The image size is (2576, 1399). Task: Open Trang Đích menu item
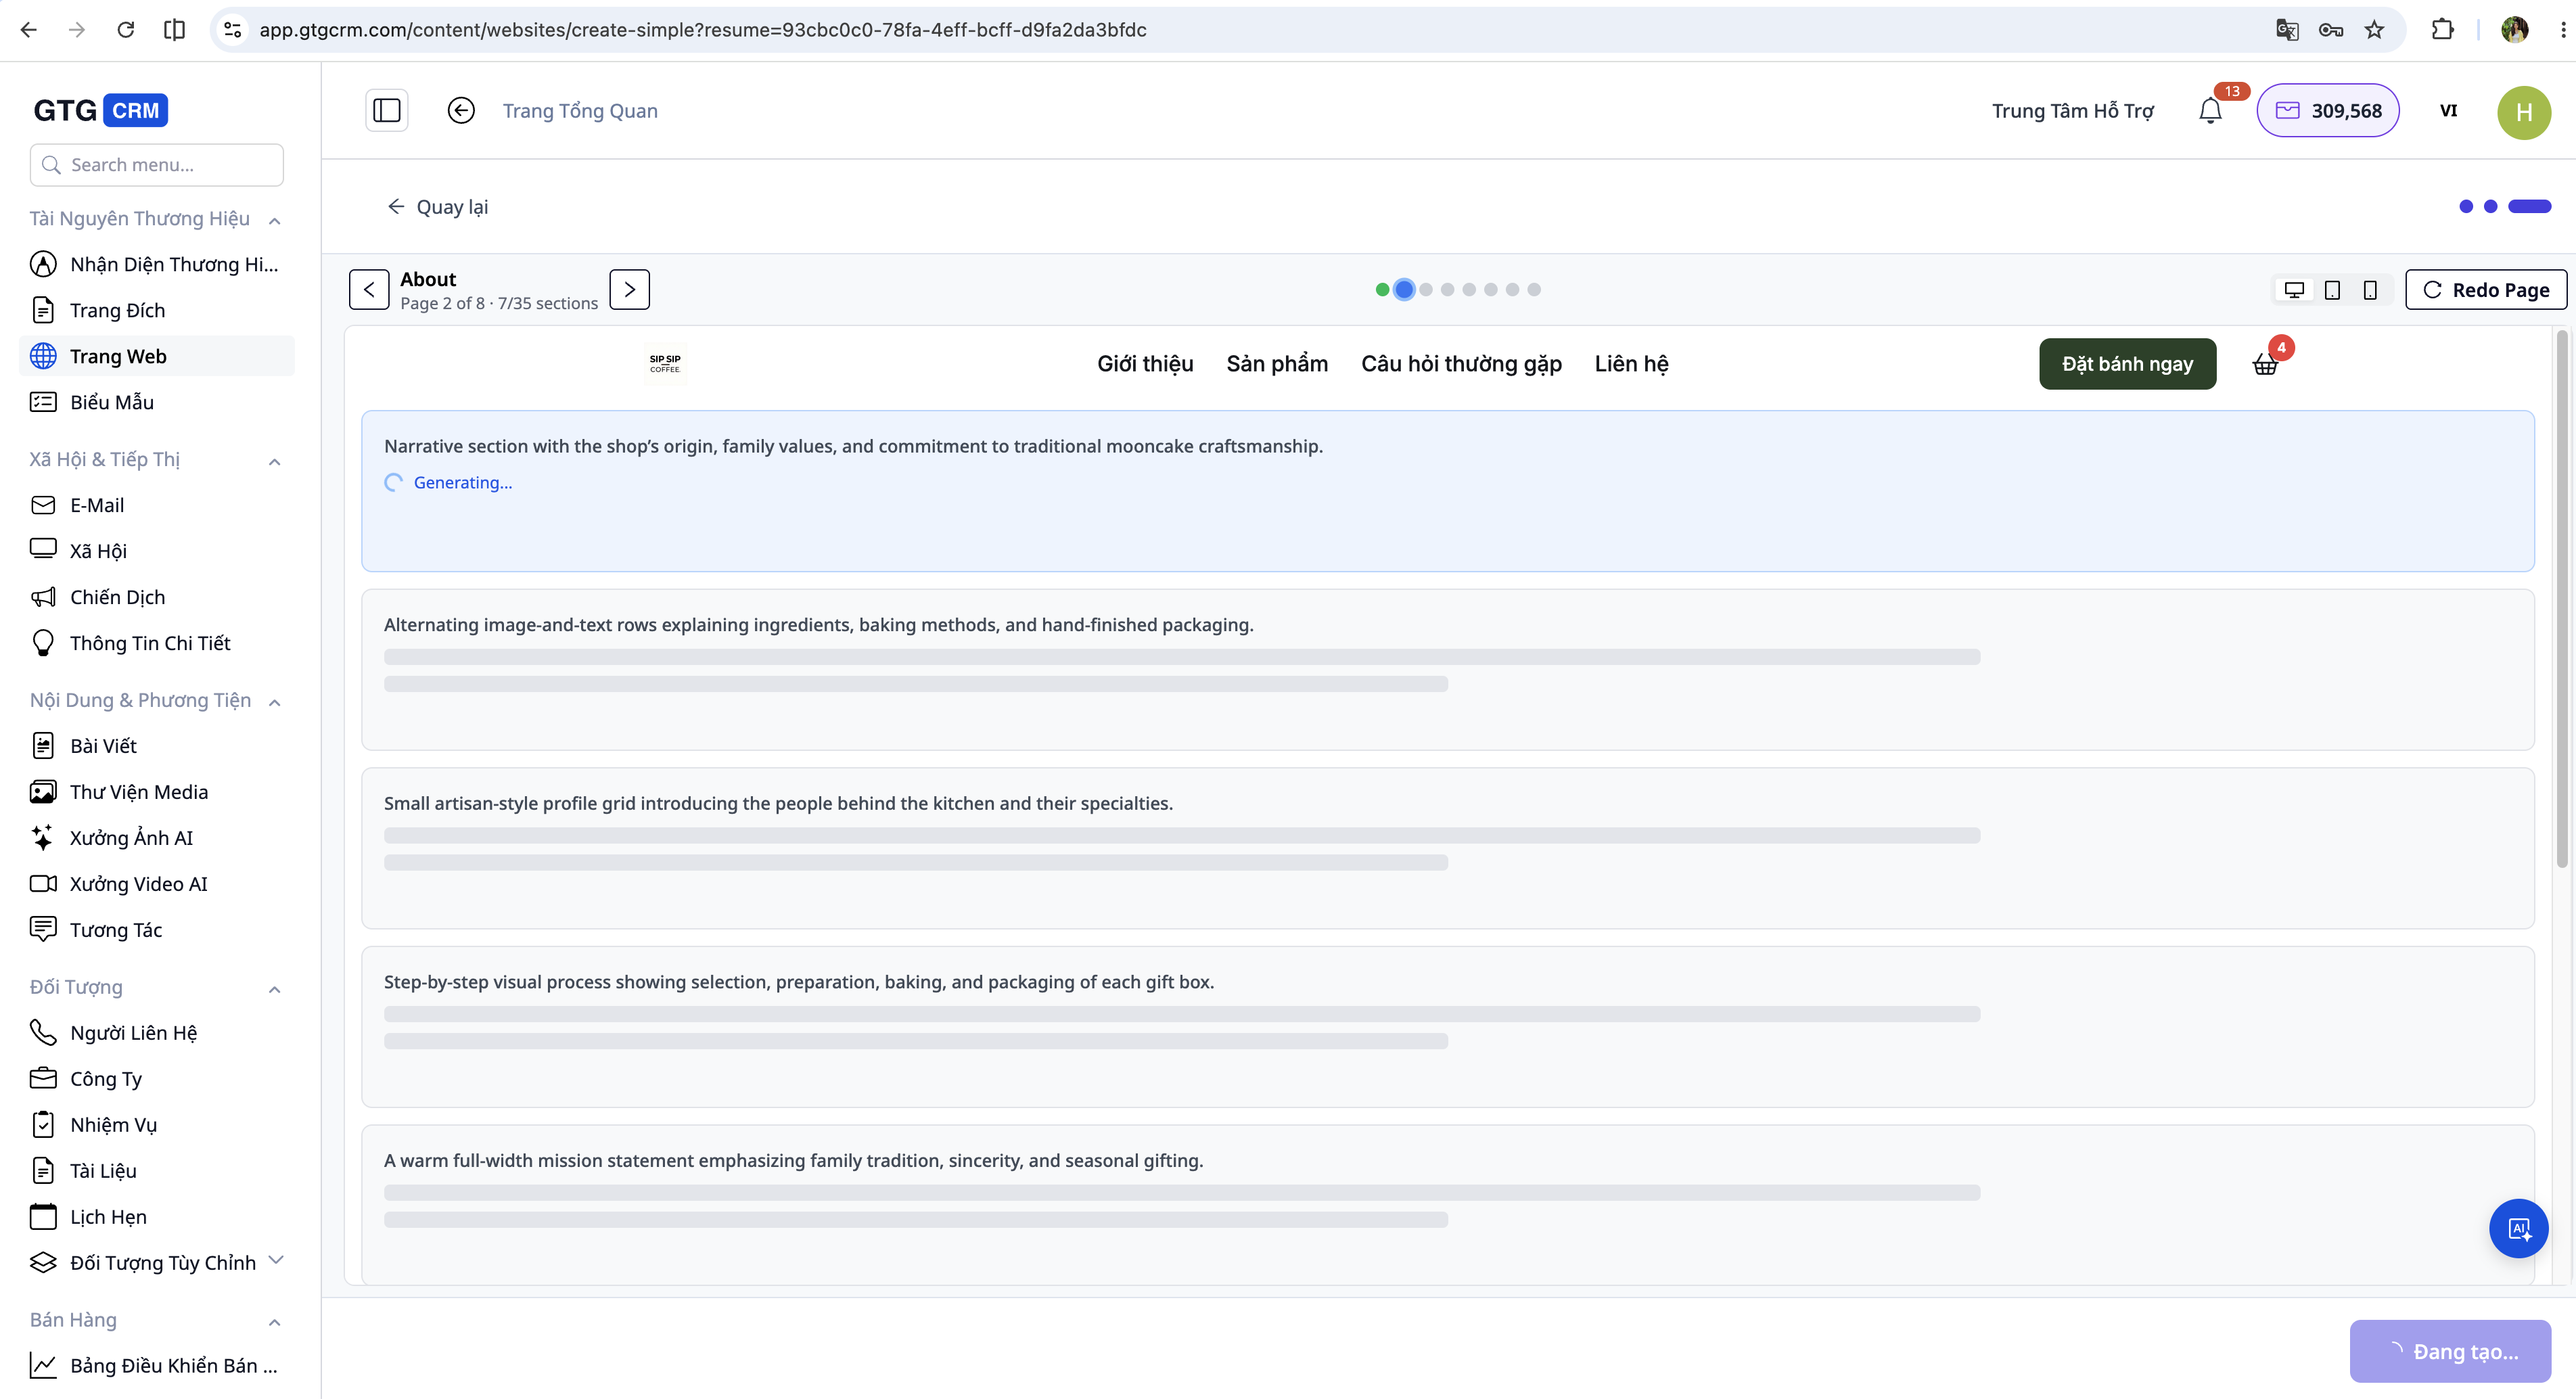(157, 310)
